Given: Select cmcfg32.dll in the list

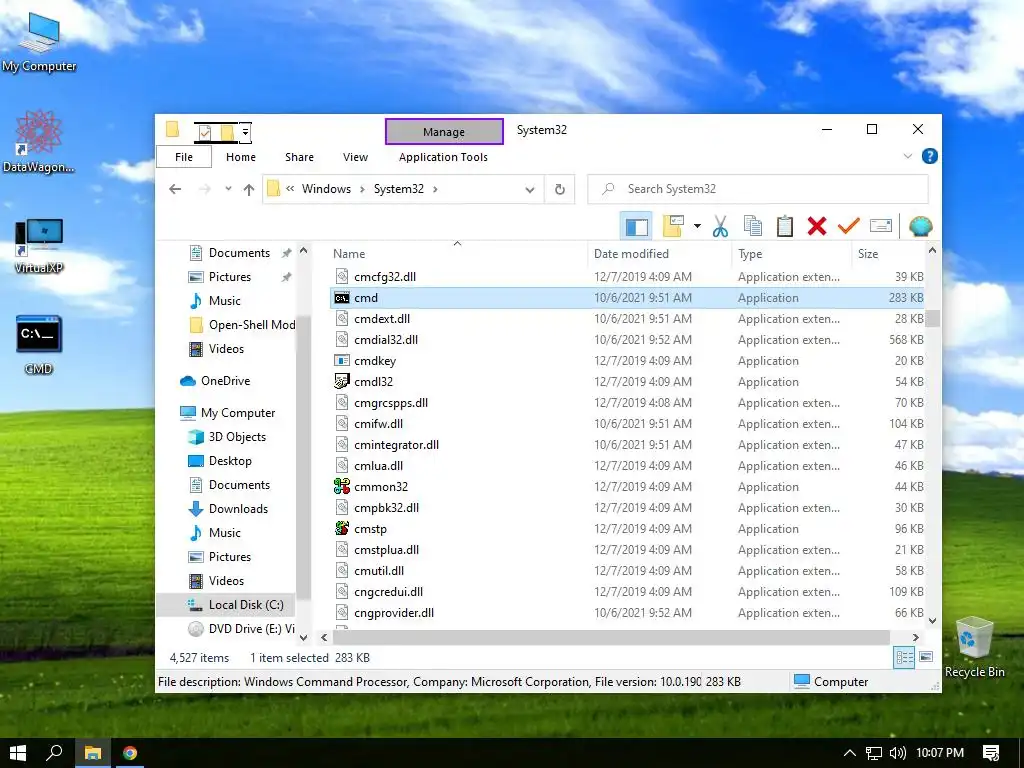Looking at the screenshot, I should point(385,277).
